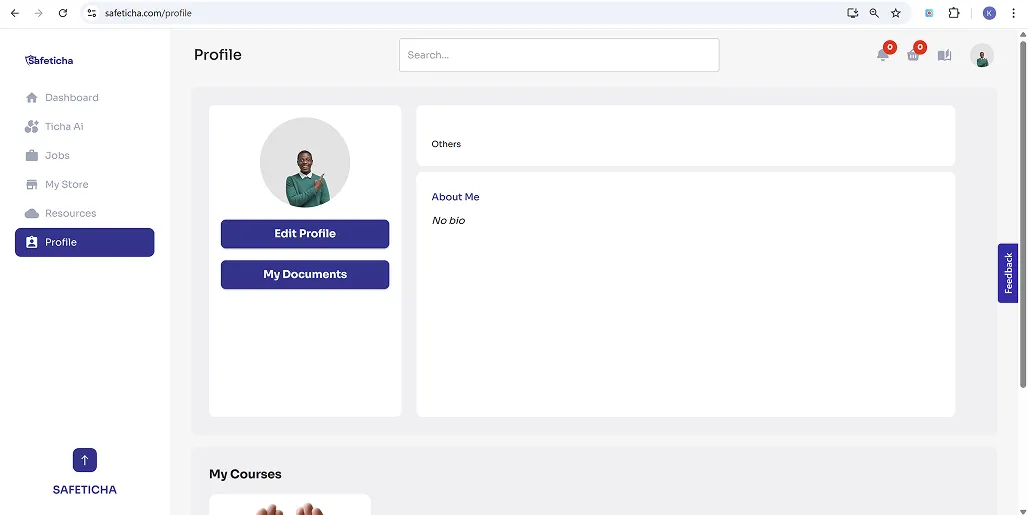Open My Store from sidebar
Image resolution: width=1028 pixels, height=515 pixels.
85,184
